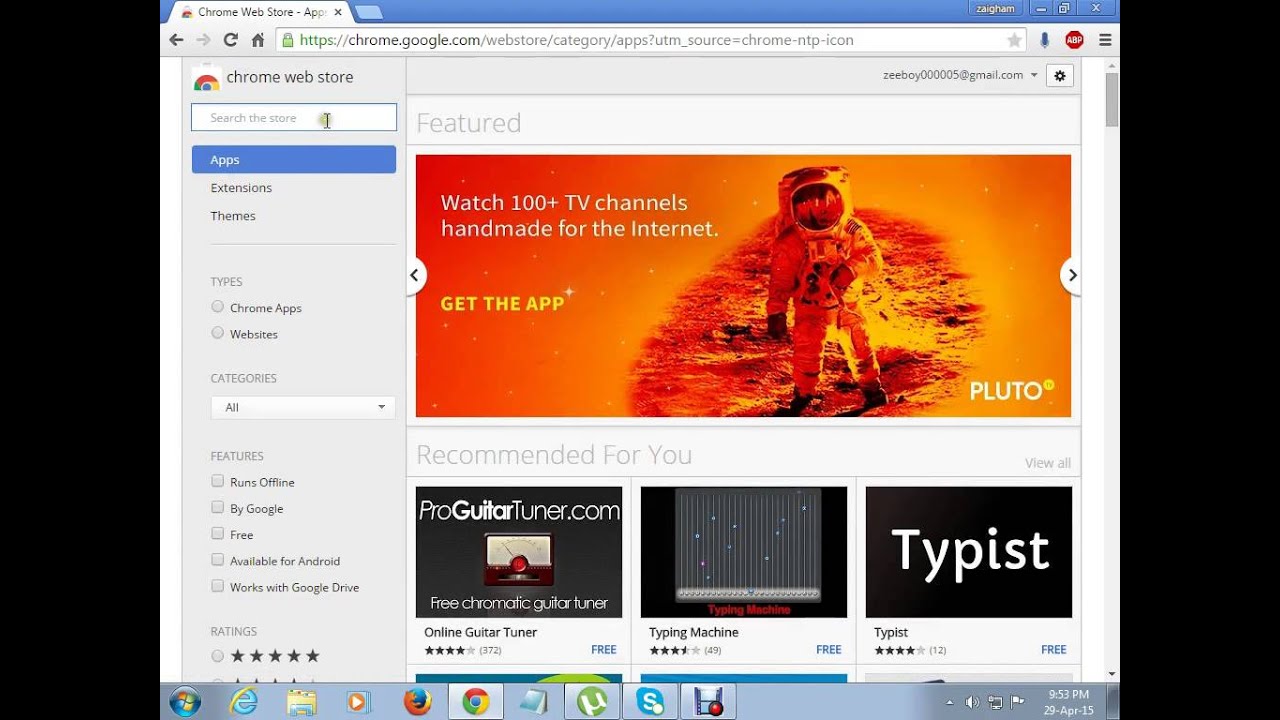The width and height of the screenshot is (1280, 720).
Task: Go to browser home page
Action: (257, 40)
